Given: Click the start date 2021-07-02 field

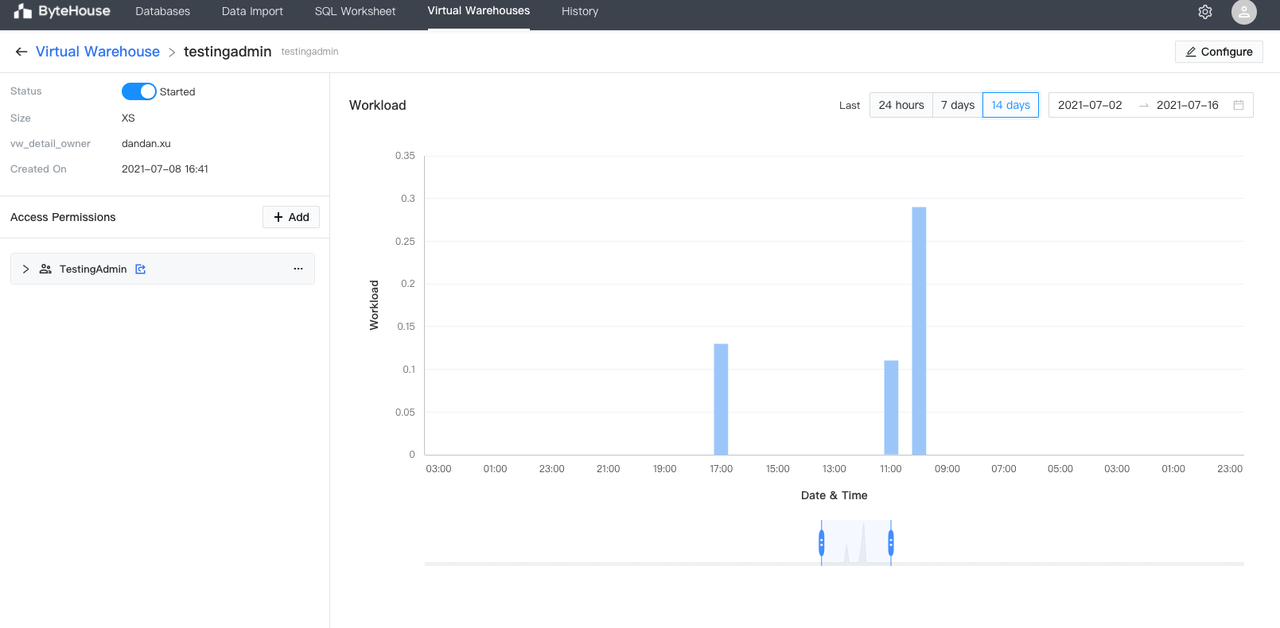Looking at the screenshot, I should [x=1090, y=105].
